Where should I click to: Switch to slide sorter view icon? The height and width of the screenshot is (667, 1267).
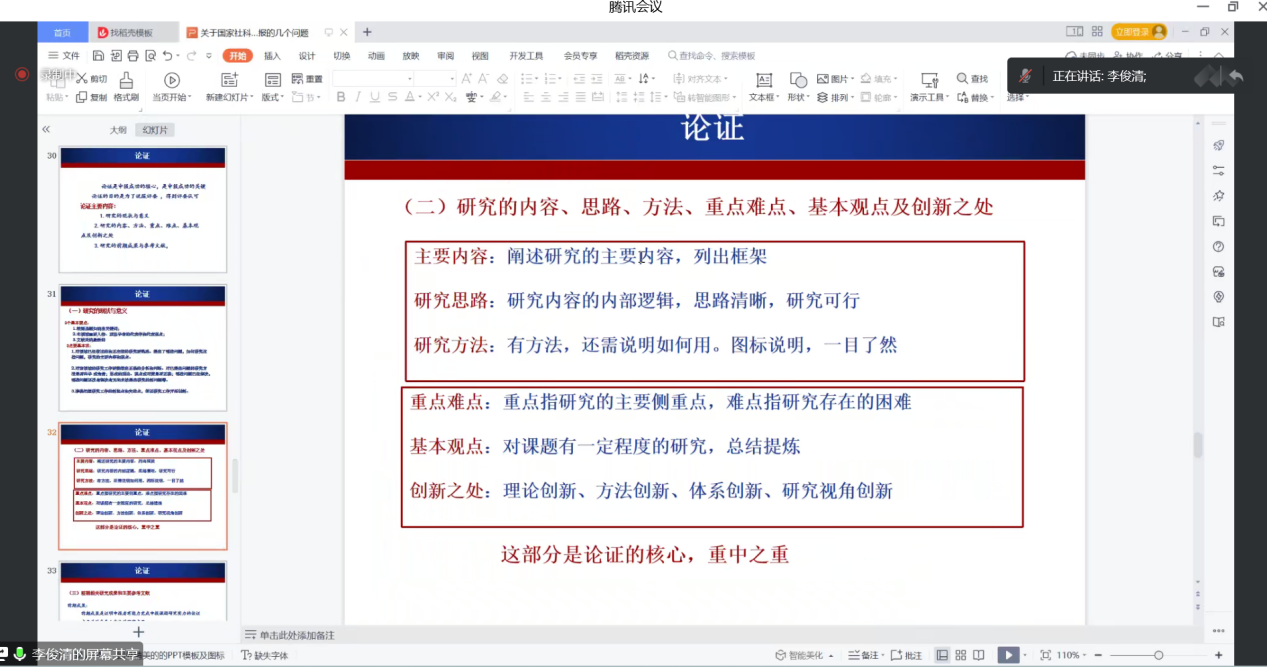[x=961, y=655]
